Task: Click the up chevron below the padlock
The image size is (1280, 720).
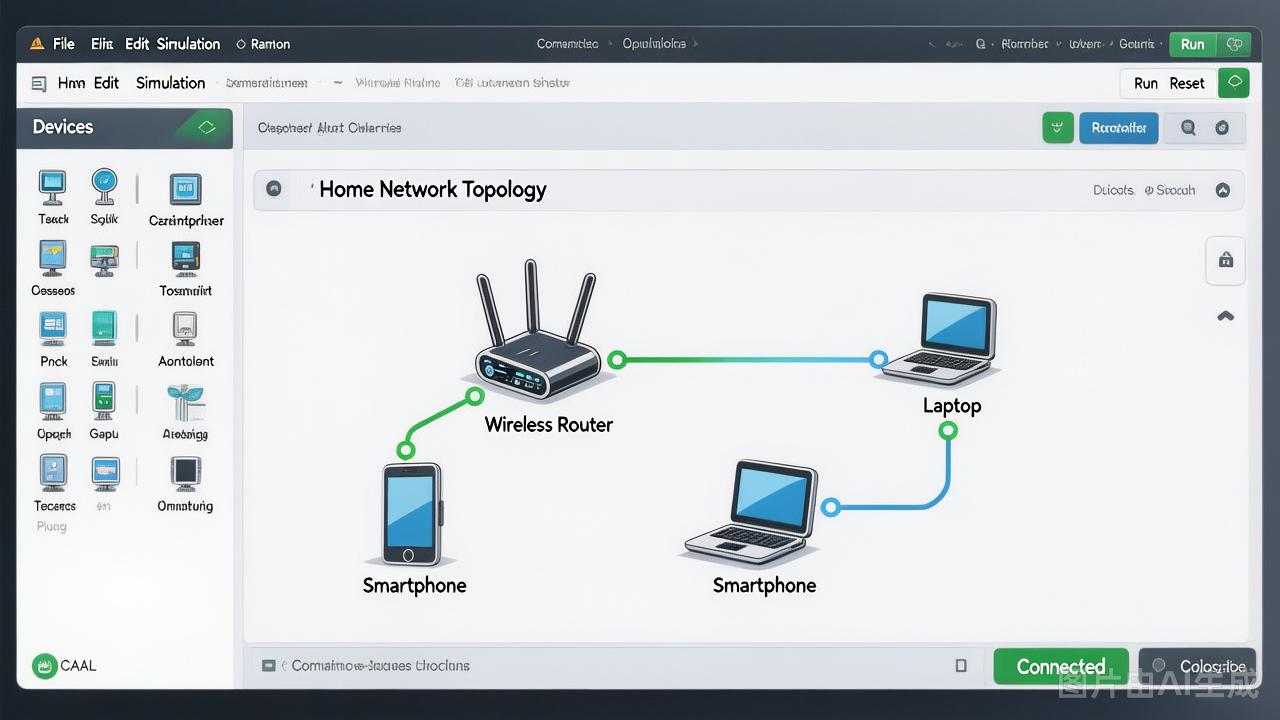Action: [1225, 316]
